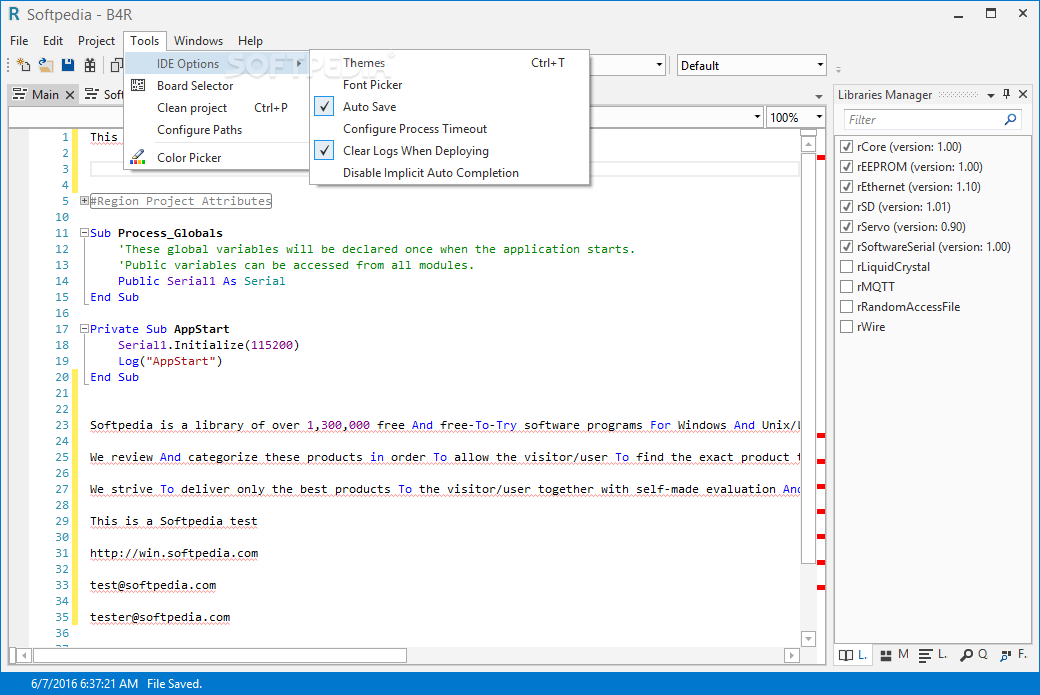
Task: Click the magnifier icon in Filter box
Action: click(x=1010, y=119)
